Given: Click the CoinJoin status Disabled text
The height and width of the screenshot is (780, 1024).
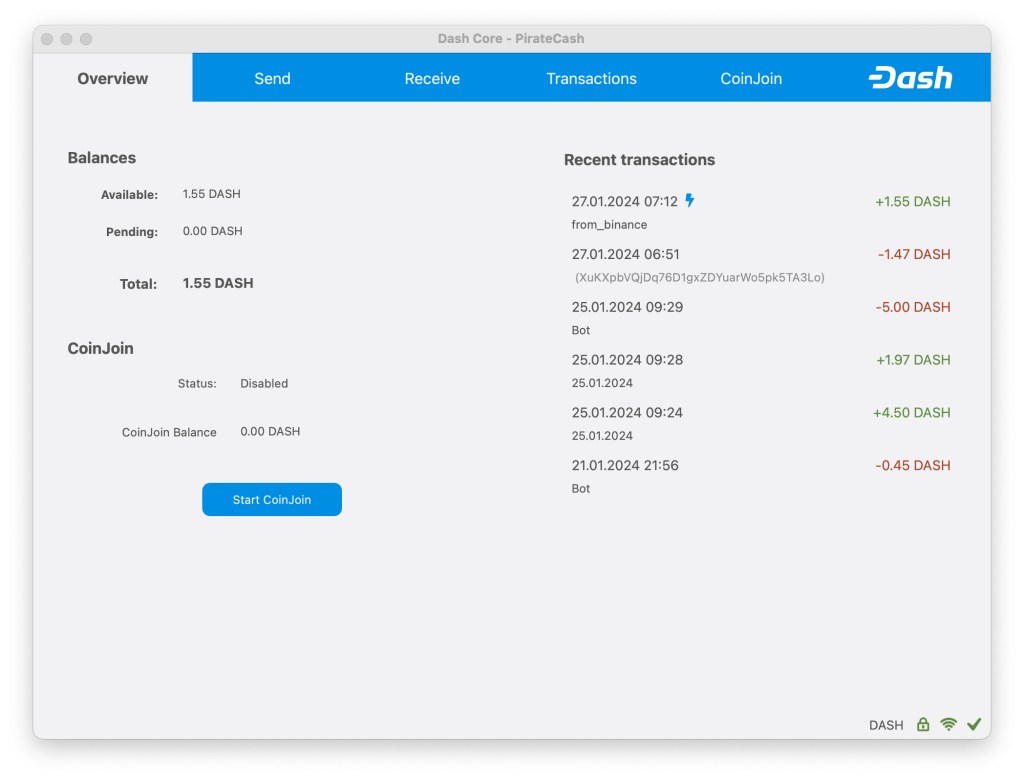Looking at the screenshot, I should tap(264, 383).
